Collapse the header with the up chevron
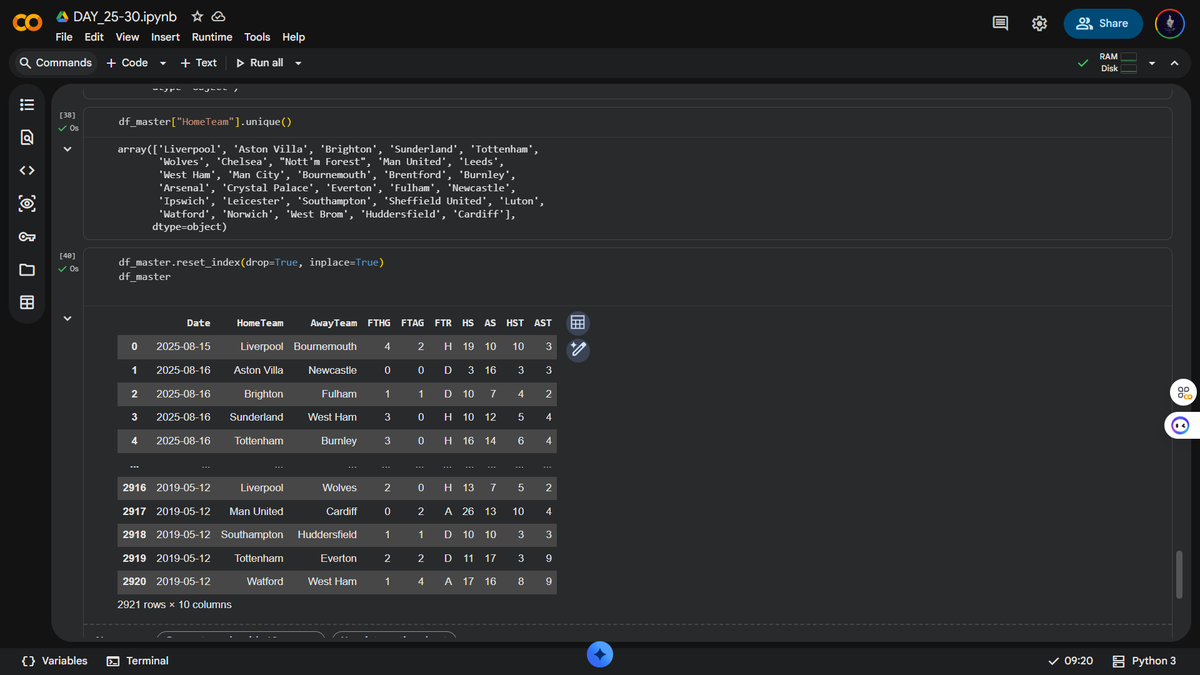The width and height of the screenshot is (1200, 675). click(1175, 63)
